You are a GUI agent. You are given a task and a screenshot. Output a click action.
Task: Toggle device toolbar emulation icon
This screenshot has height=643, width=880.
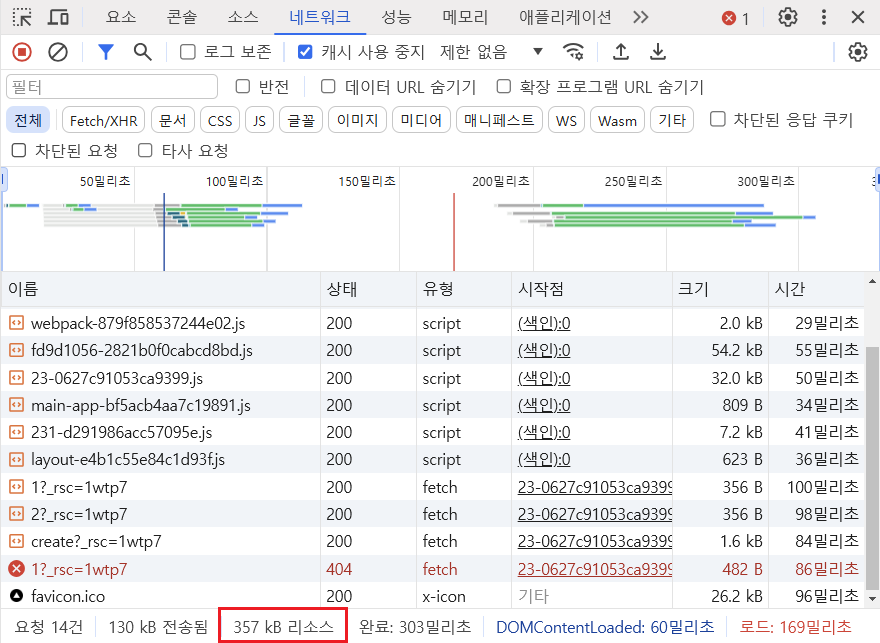tap(58, 17)
